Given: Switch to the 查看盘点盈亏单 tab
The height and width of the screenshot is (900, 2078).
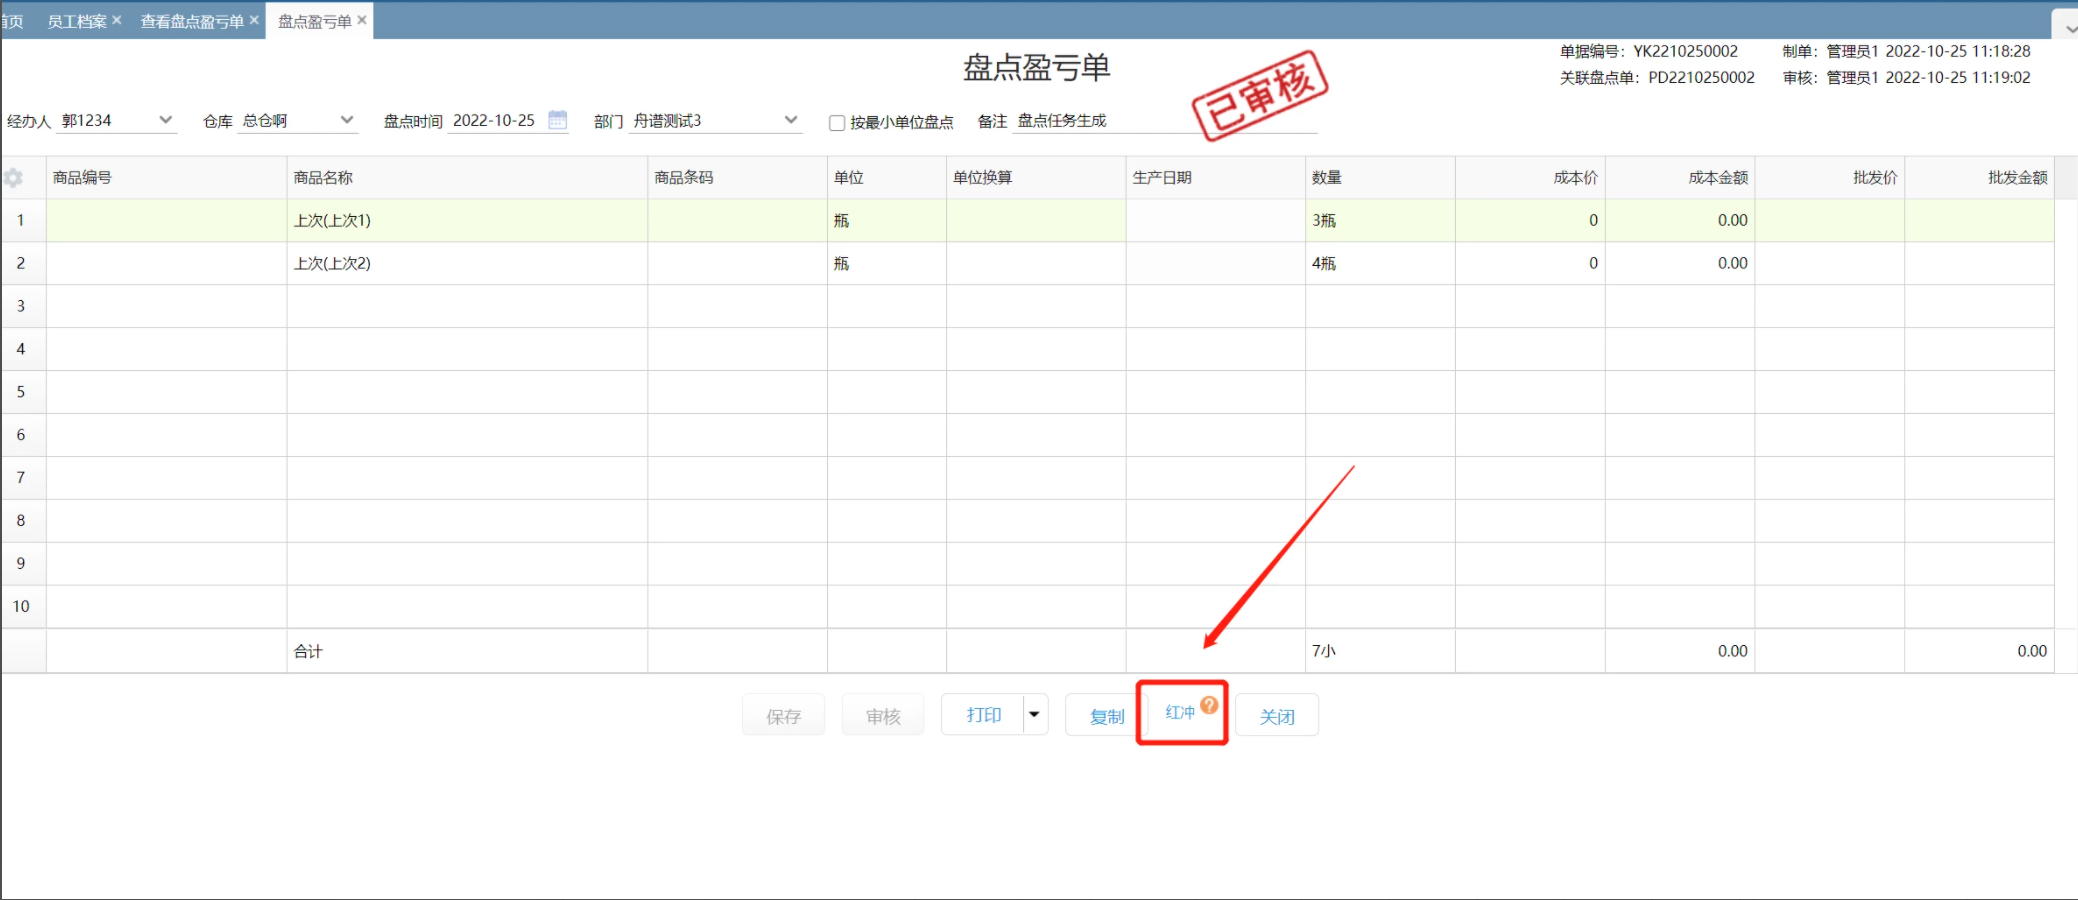Looking at the screenshot, I should pos(191,21).
